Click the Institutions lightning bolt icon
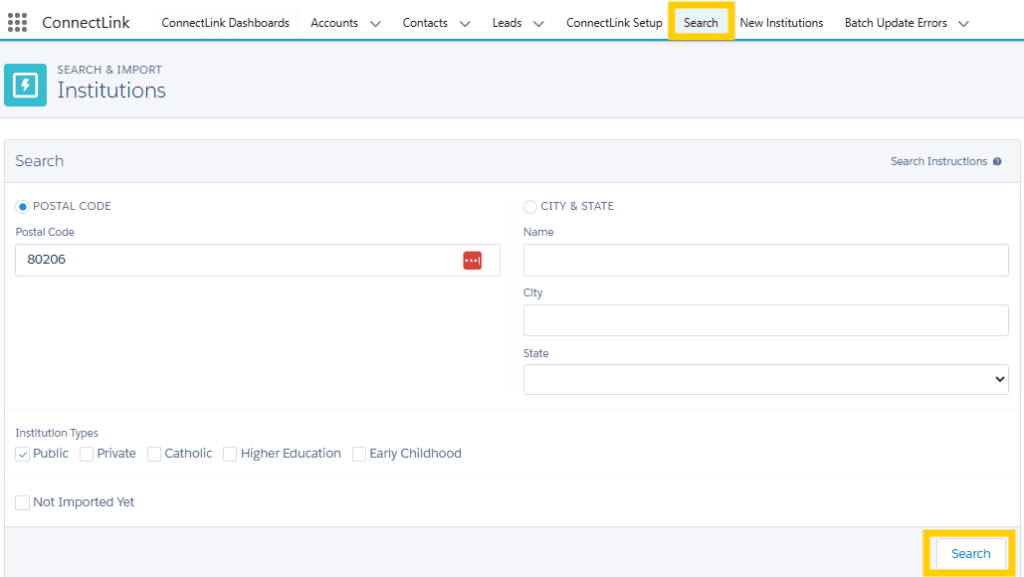The height and width of the screenshot is (577, 1024). click(25, 85)
